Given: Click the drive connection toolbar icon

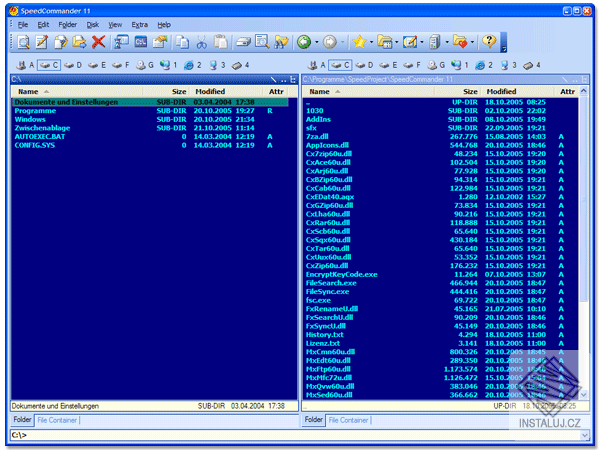Looking at the screenshot, I should 243,42.
